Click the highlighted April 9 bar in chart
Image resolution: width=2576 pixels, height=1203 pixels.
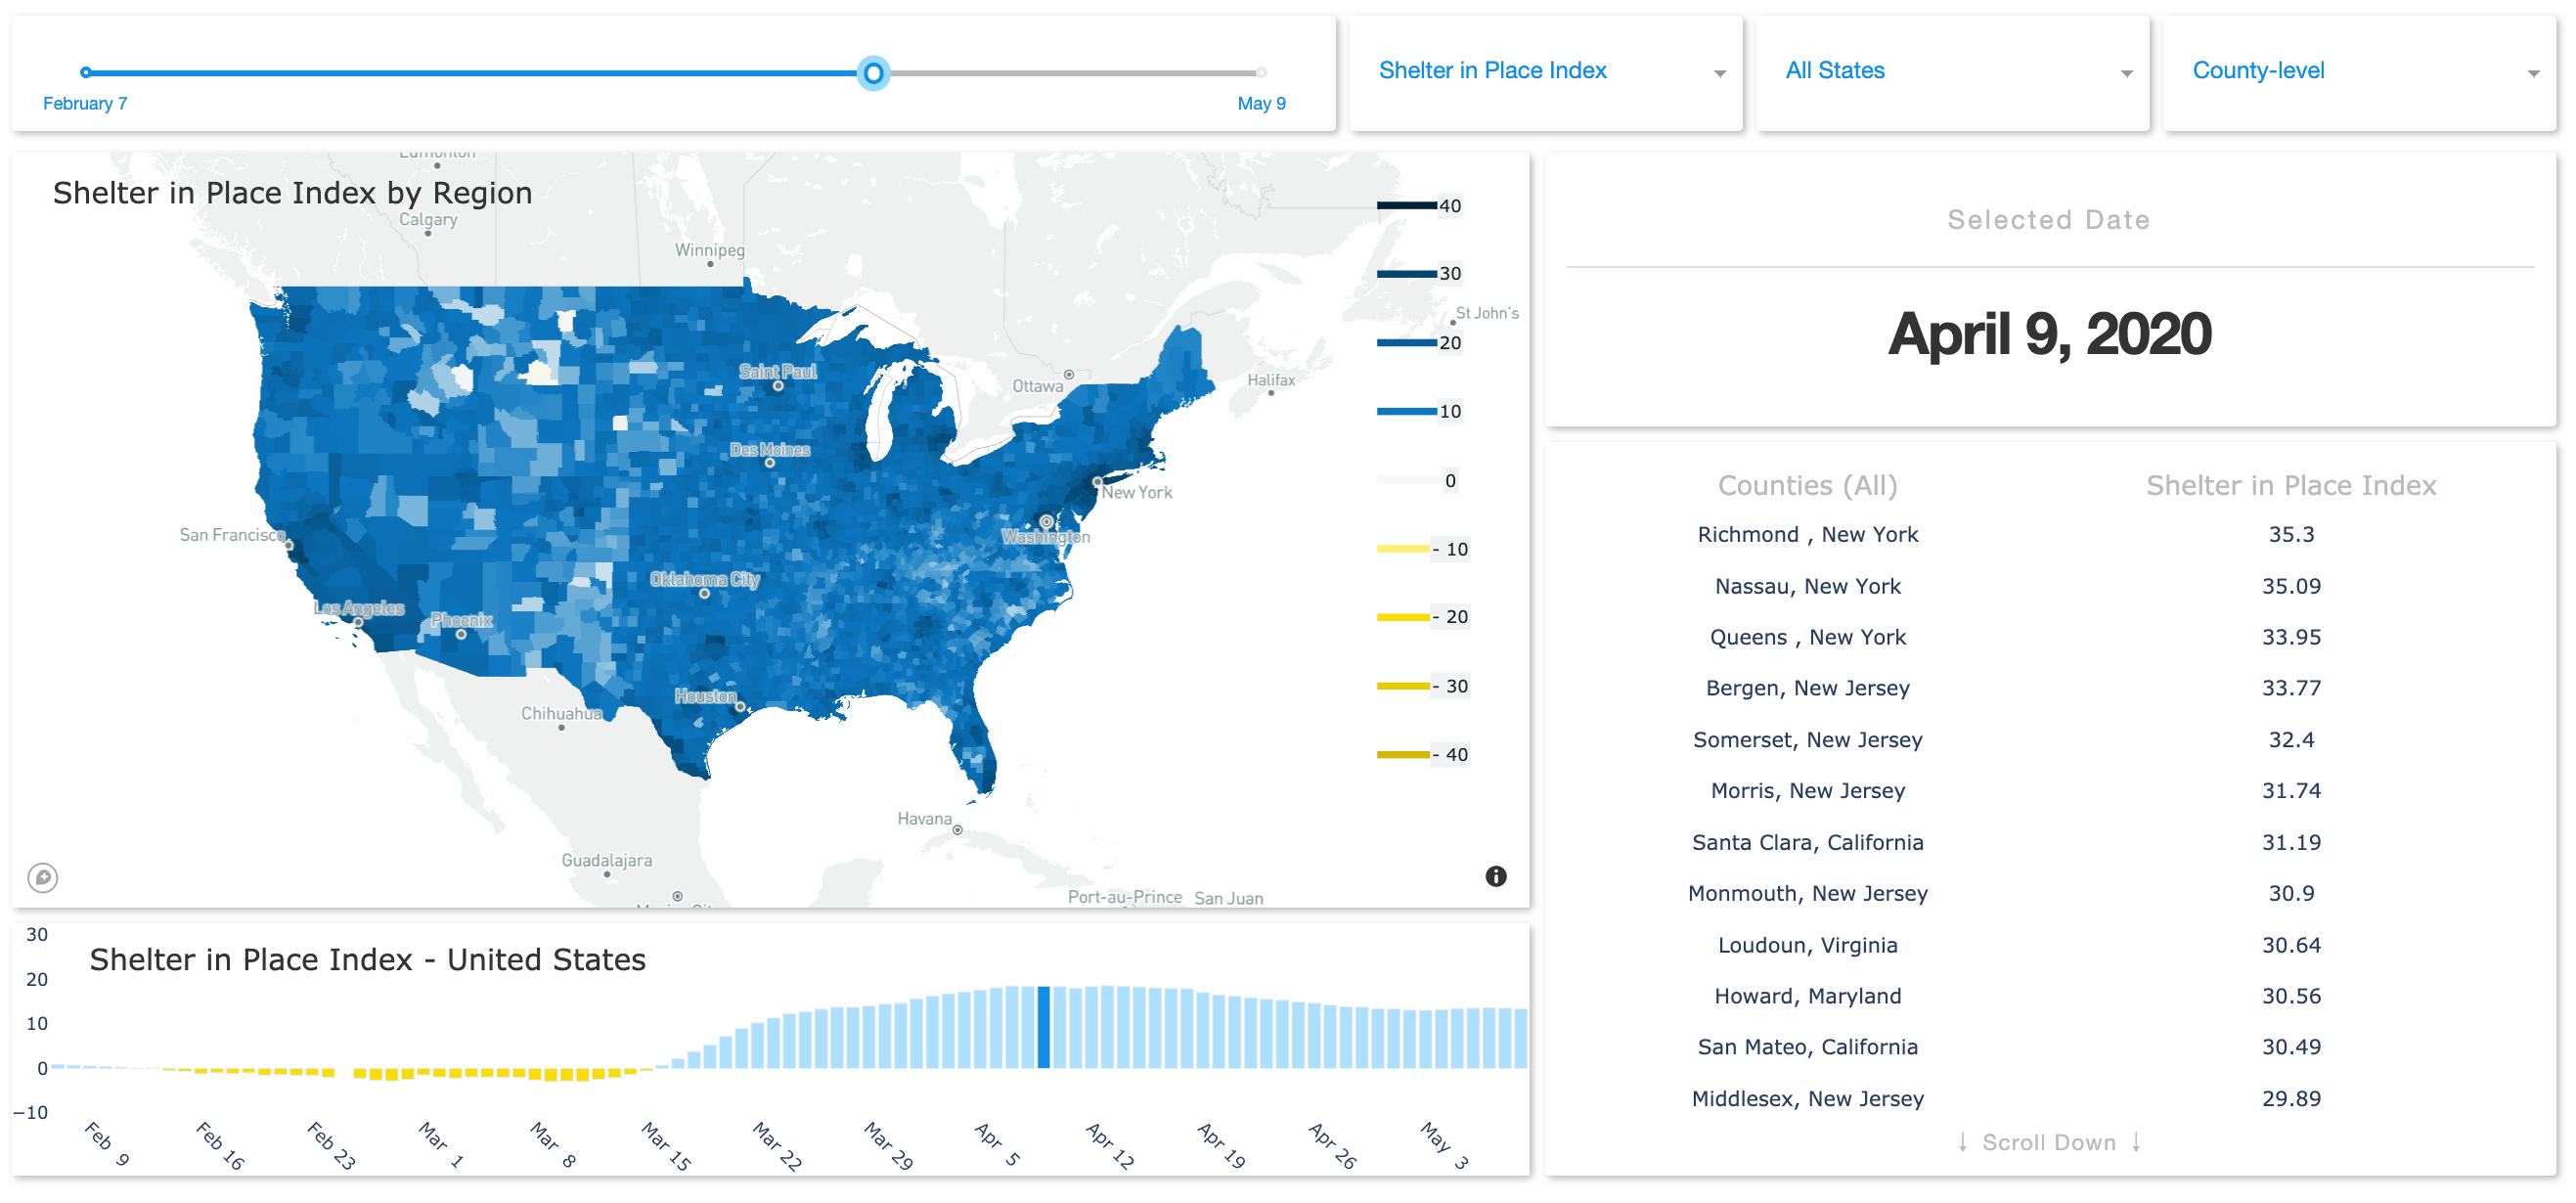[1043, 1027]
